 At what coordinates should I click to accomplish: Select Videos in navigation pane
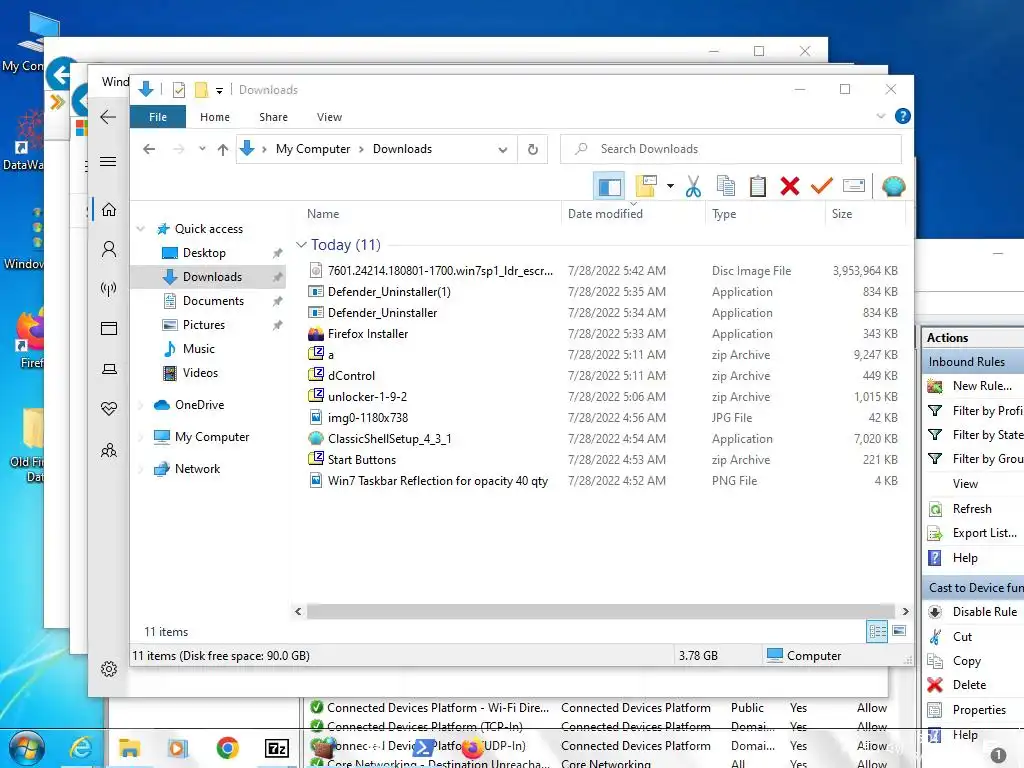(200, 373)
